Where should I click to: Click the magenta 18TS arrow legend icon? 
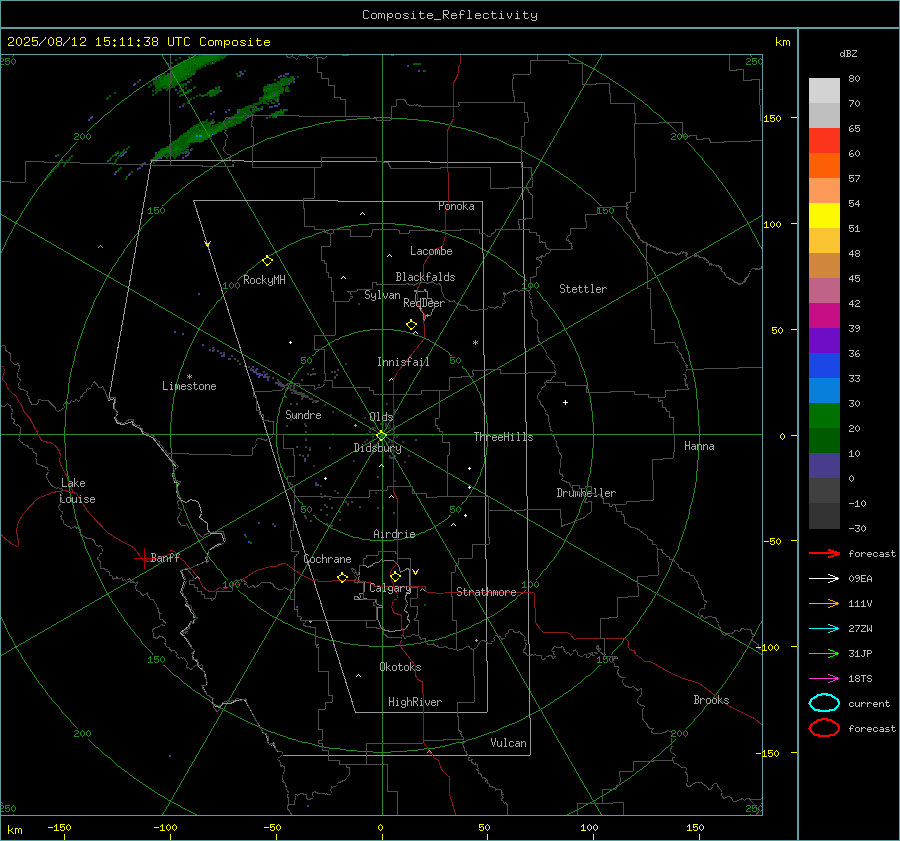(824, 679)
